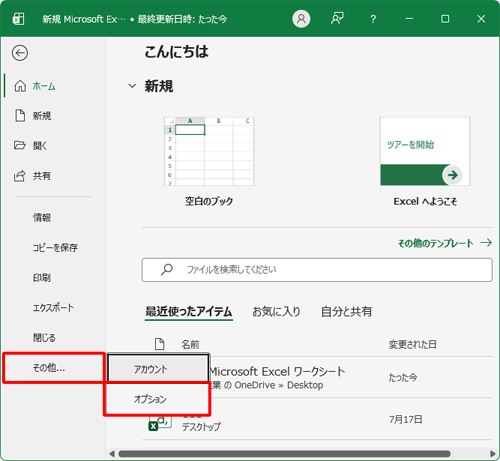Open the 開く sidebar item

point(40,146)
